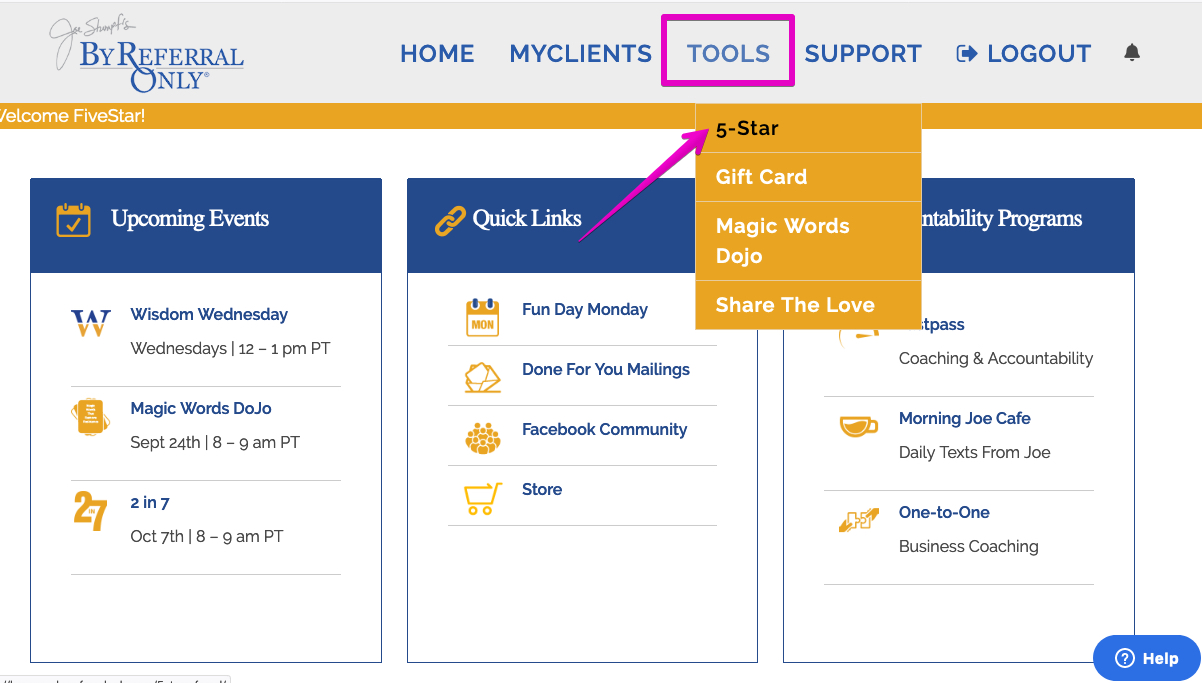Click the Done For You Mailings envelope icon
The width and height of the screenshot is (1202, 683).
click(x=483, y=377)
